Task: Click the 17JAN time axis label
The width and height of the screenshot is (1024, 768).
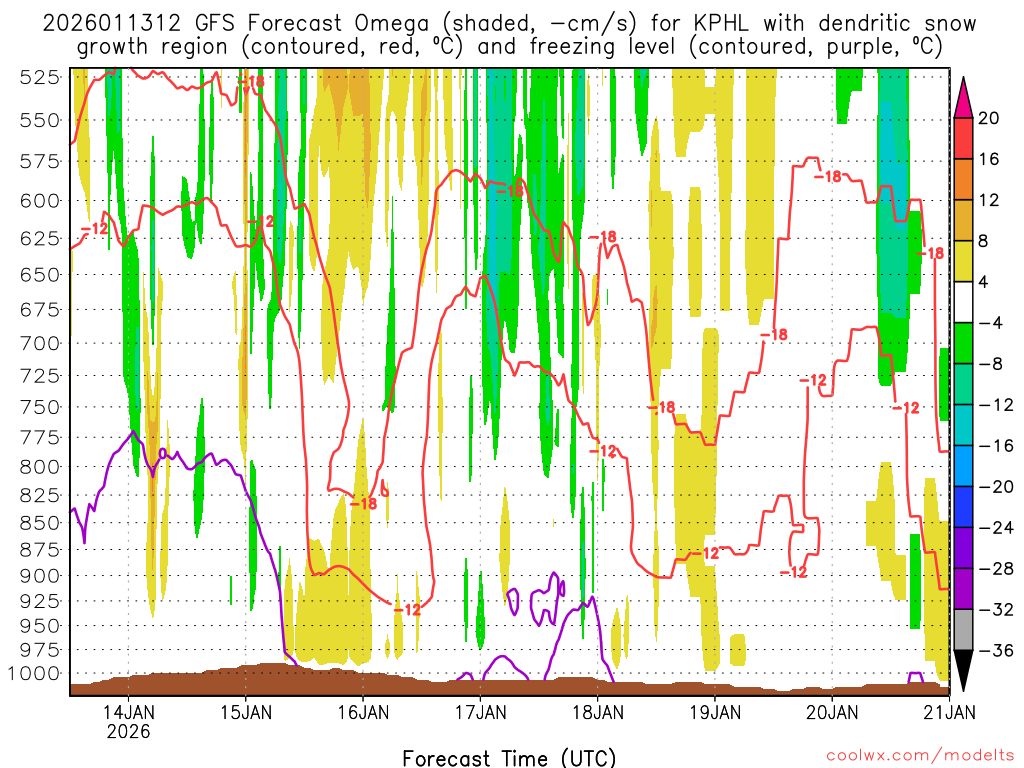Action: pyautogui.click(x=481, y=712)
